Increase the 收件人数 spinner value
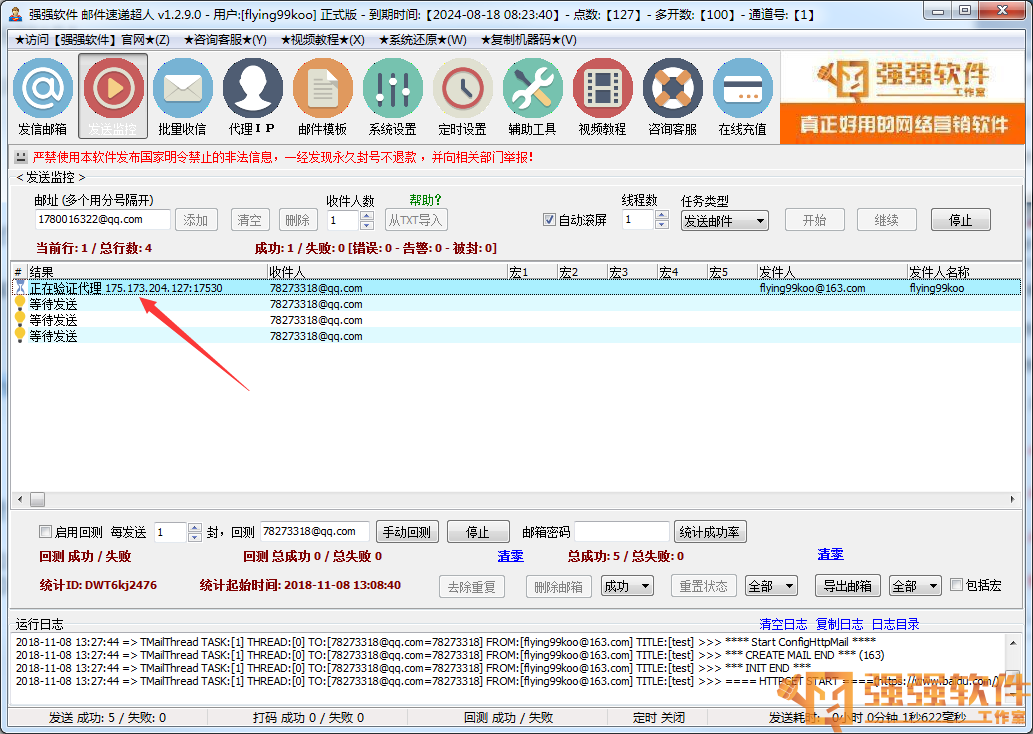The image size is (1033, 734). (x=367, y=215)
